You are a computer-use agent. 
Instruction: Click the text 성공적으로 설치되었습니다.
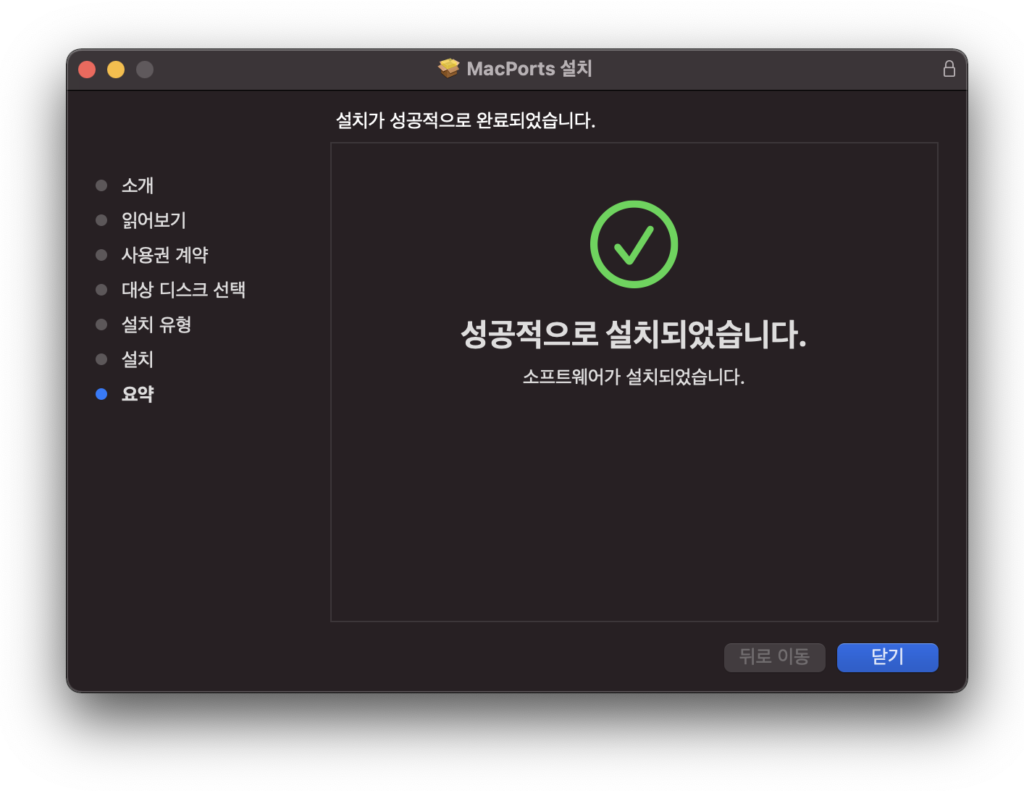633,334
